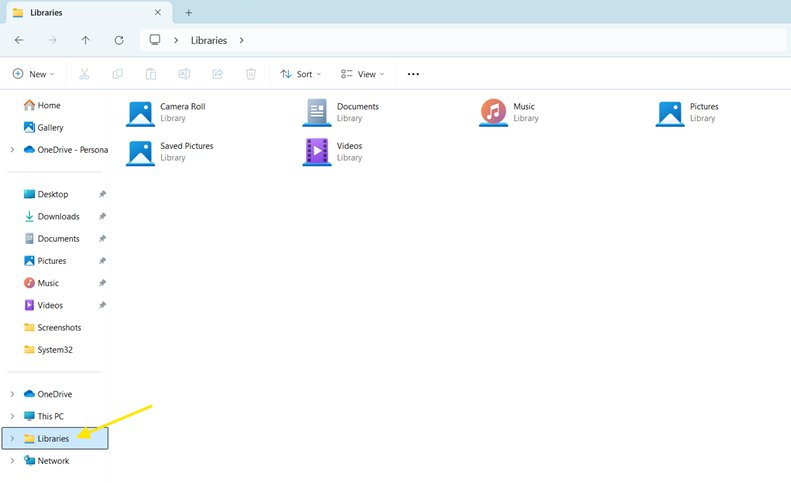Screen dimensions: 791x483
Task: Open the Camera Roll library
Action: coord(141,112)
